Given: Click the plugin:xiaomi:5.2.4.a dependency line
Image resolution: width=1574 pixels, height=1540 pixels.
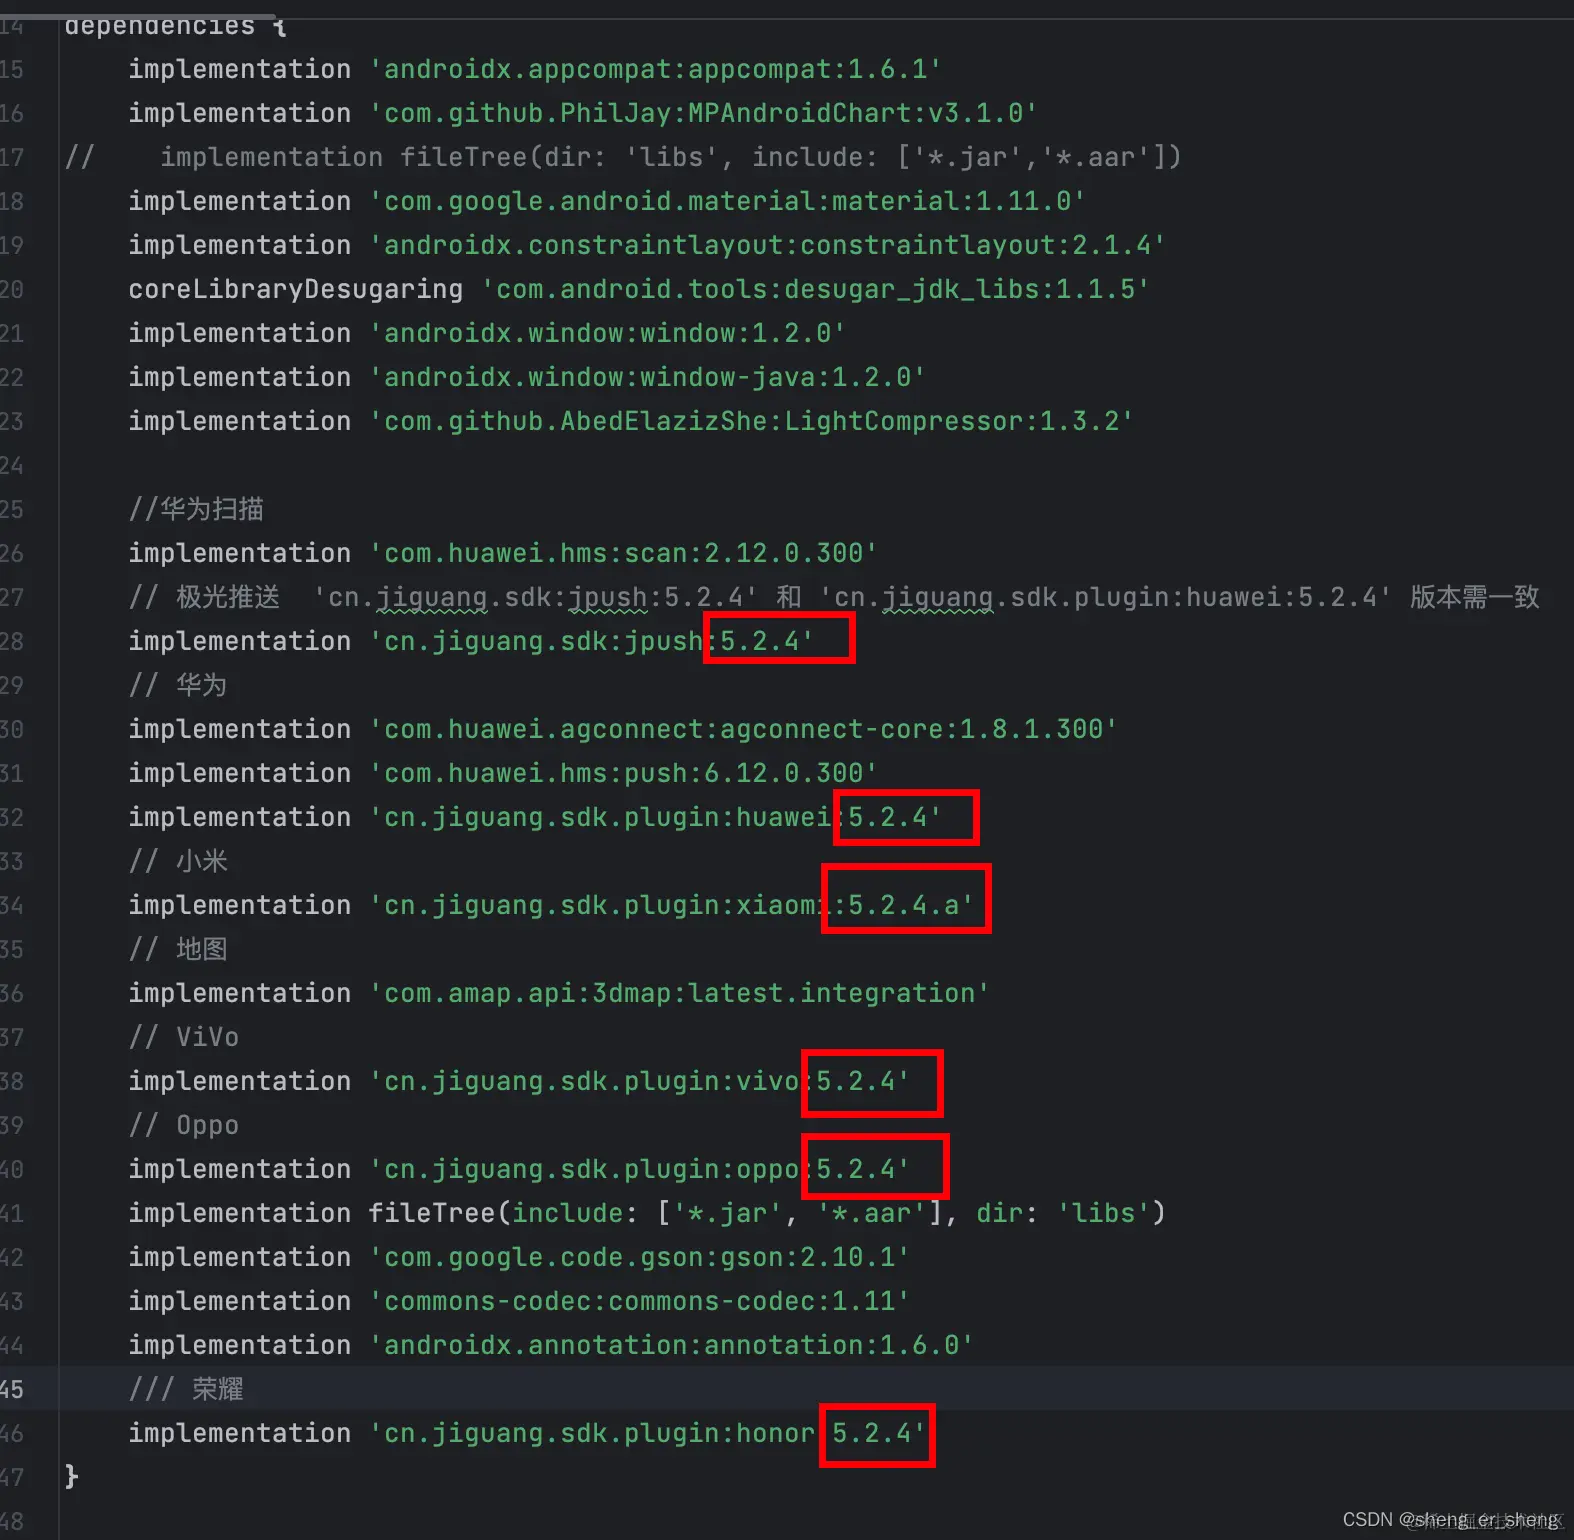Looking at the screenshot, I should pos(551,905).
